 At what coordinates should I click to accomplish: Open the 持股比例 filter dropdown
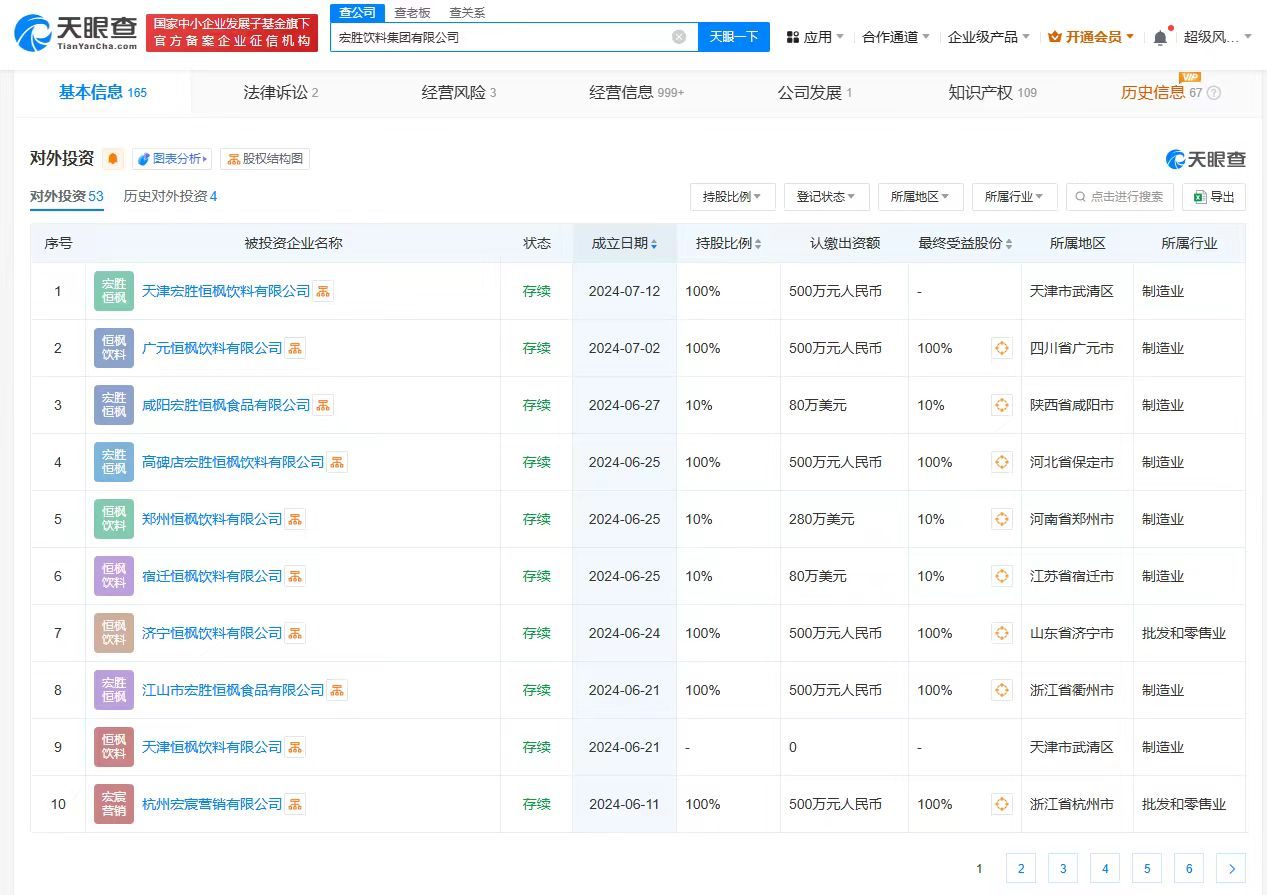point(732,197)
